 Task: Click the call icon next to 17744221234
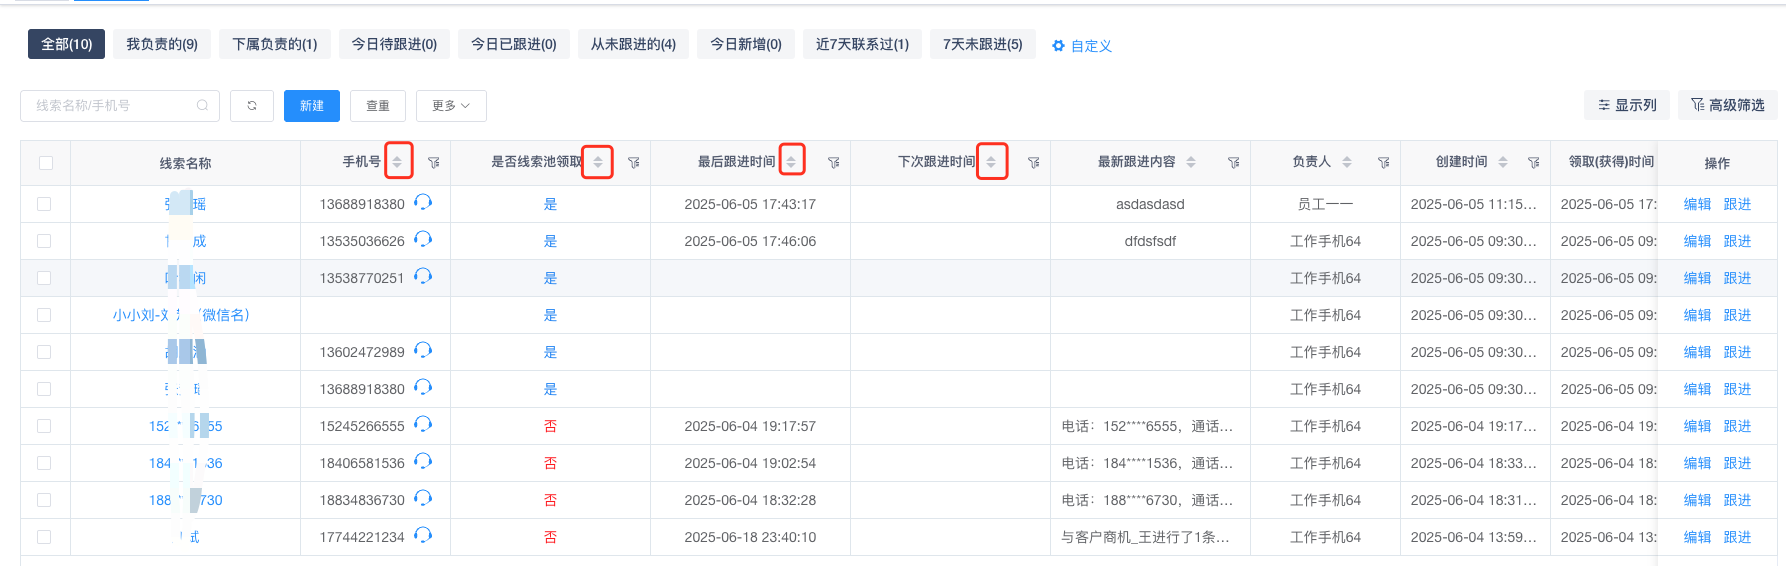(423, 536)
